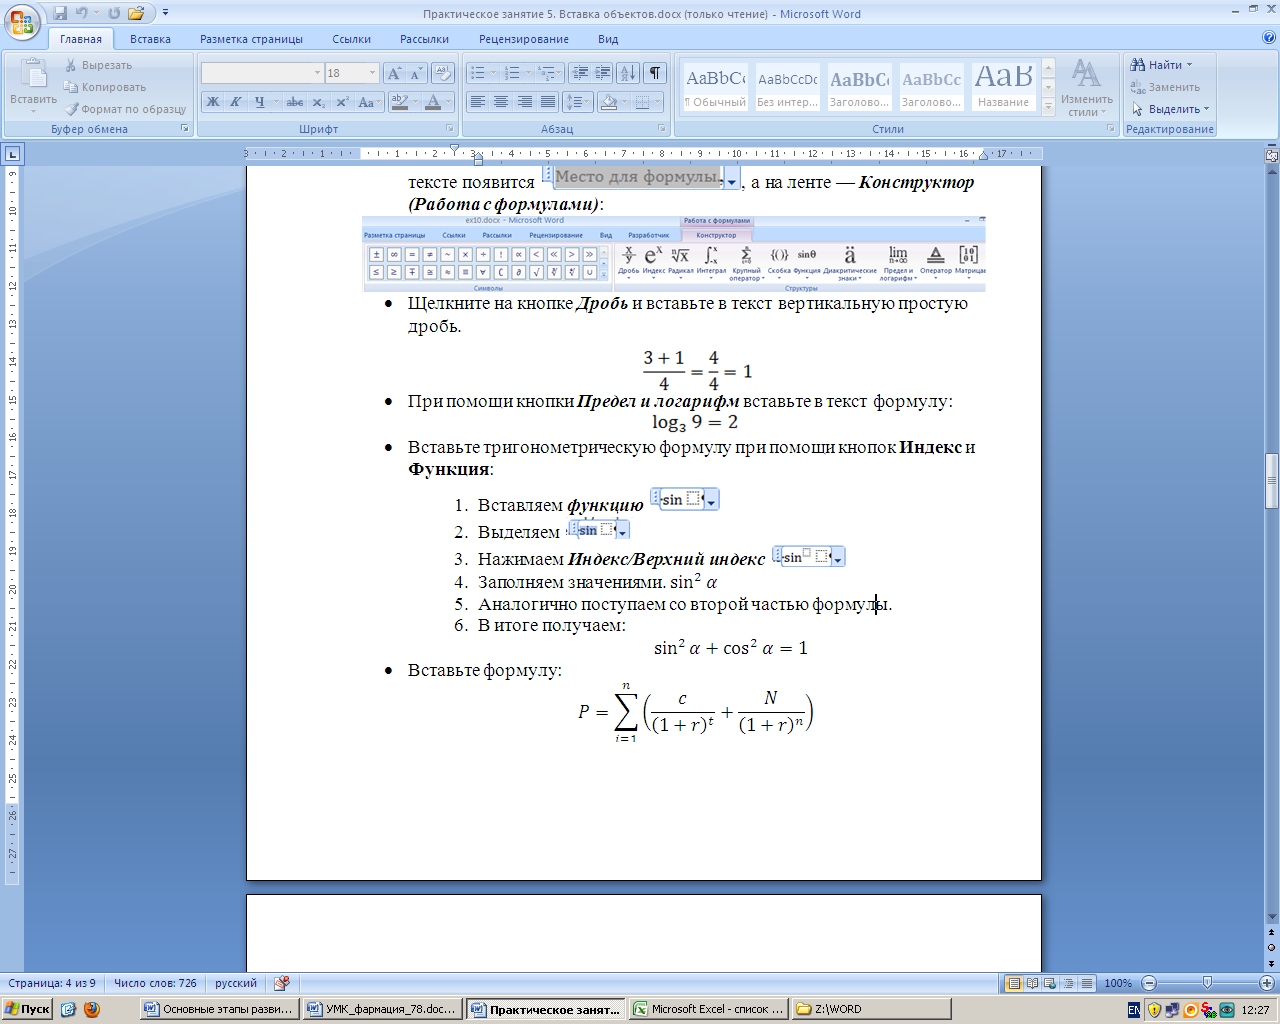The height and width of the screenshot is (1024, 1280).
Task: Click the Decrease Indent icon
Action: 579,73
